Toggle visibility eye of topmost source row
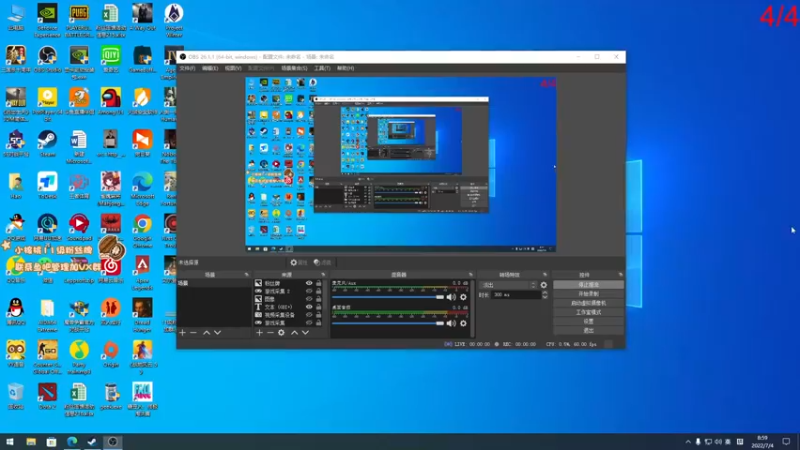 pyautogui.click(x=309, y=283)
